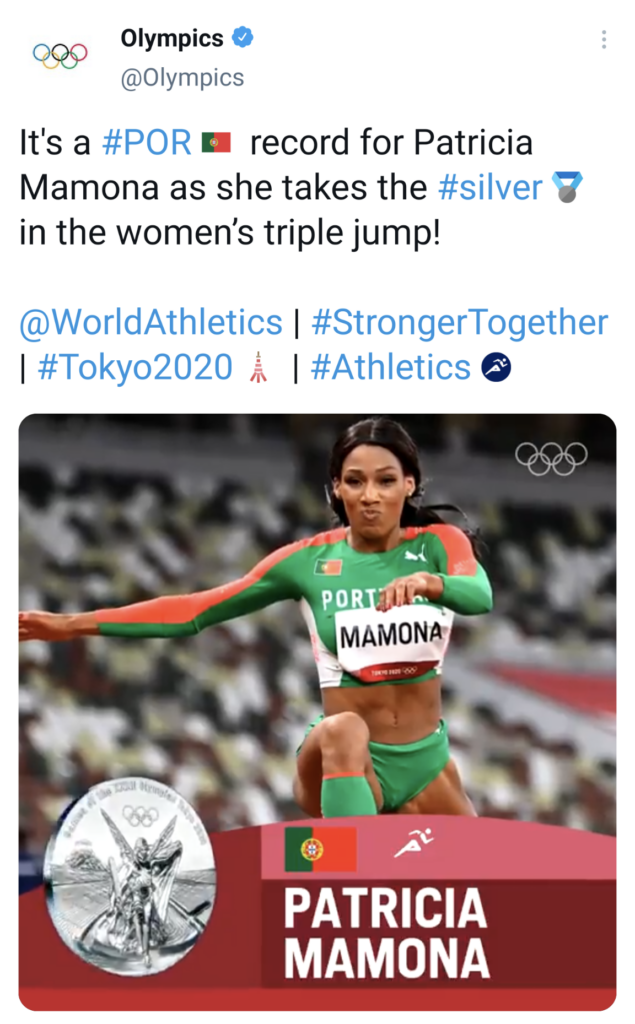This screenshot has height=1024, width=635.
Task: Open the @WorldAthletics mention
Action: tap(151, 323)
